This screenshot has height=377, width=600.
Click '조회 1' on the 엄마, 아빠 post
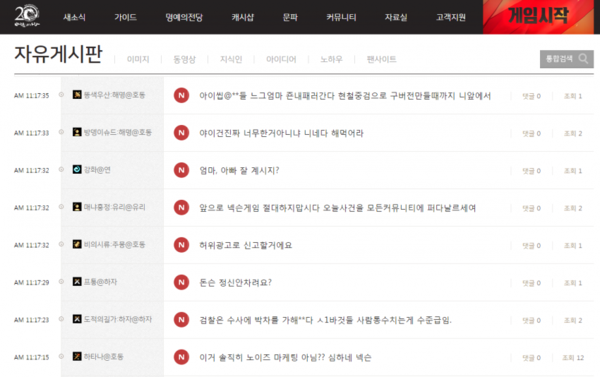click(x=573, y=171)
